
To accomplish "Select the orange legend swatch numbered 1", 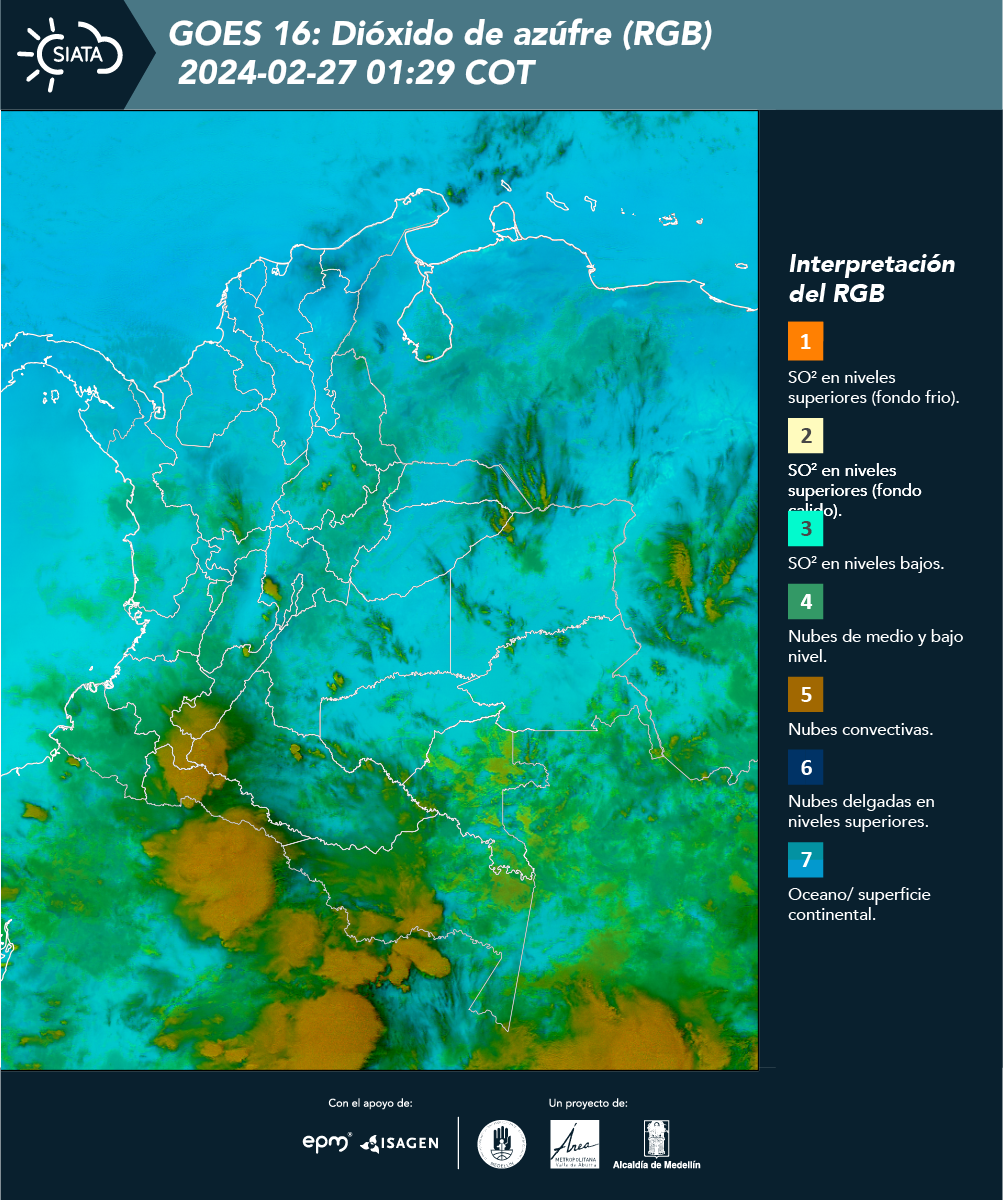I will pos(805,341).
